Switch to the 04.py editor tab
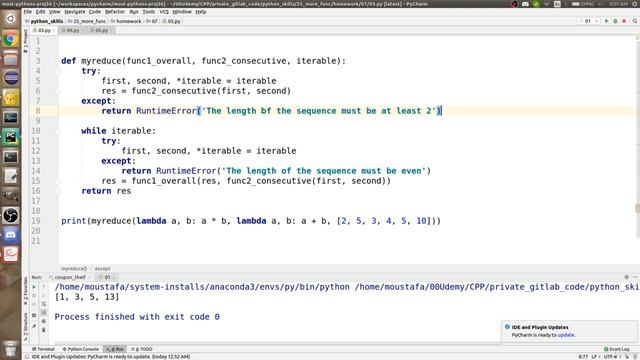Screen dimensions: 640x360 tap(73, 30)
